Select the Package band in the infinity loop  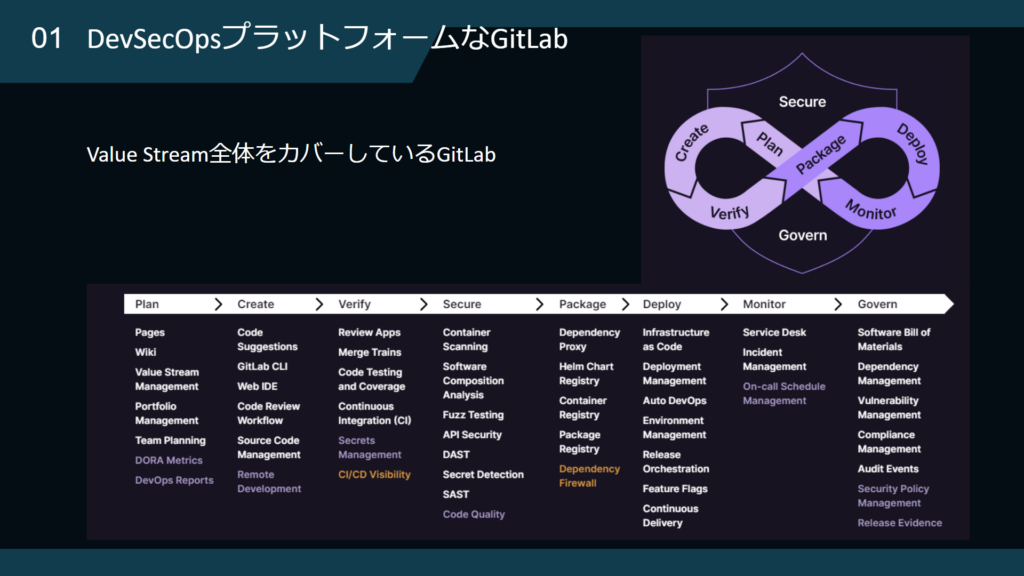pos(821,154)
